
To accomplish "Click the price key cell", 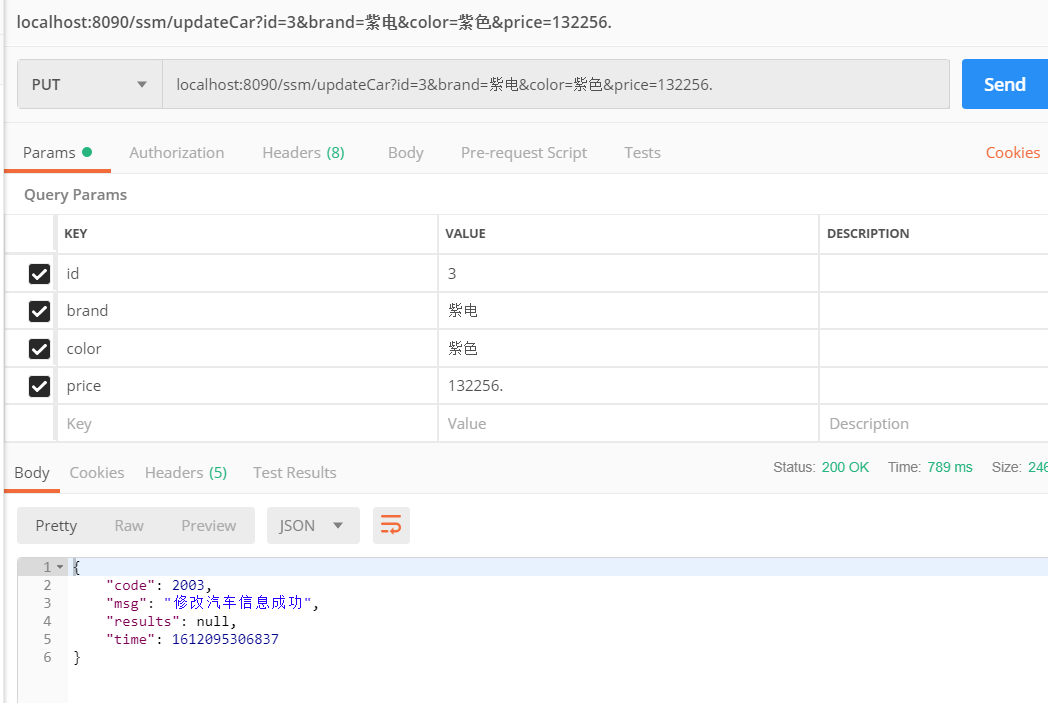I will tap(247, 386).
